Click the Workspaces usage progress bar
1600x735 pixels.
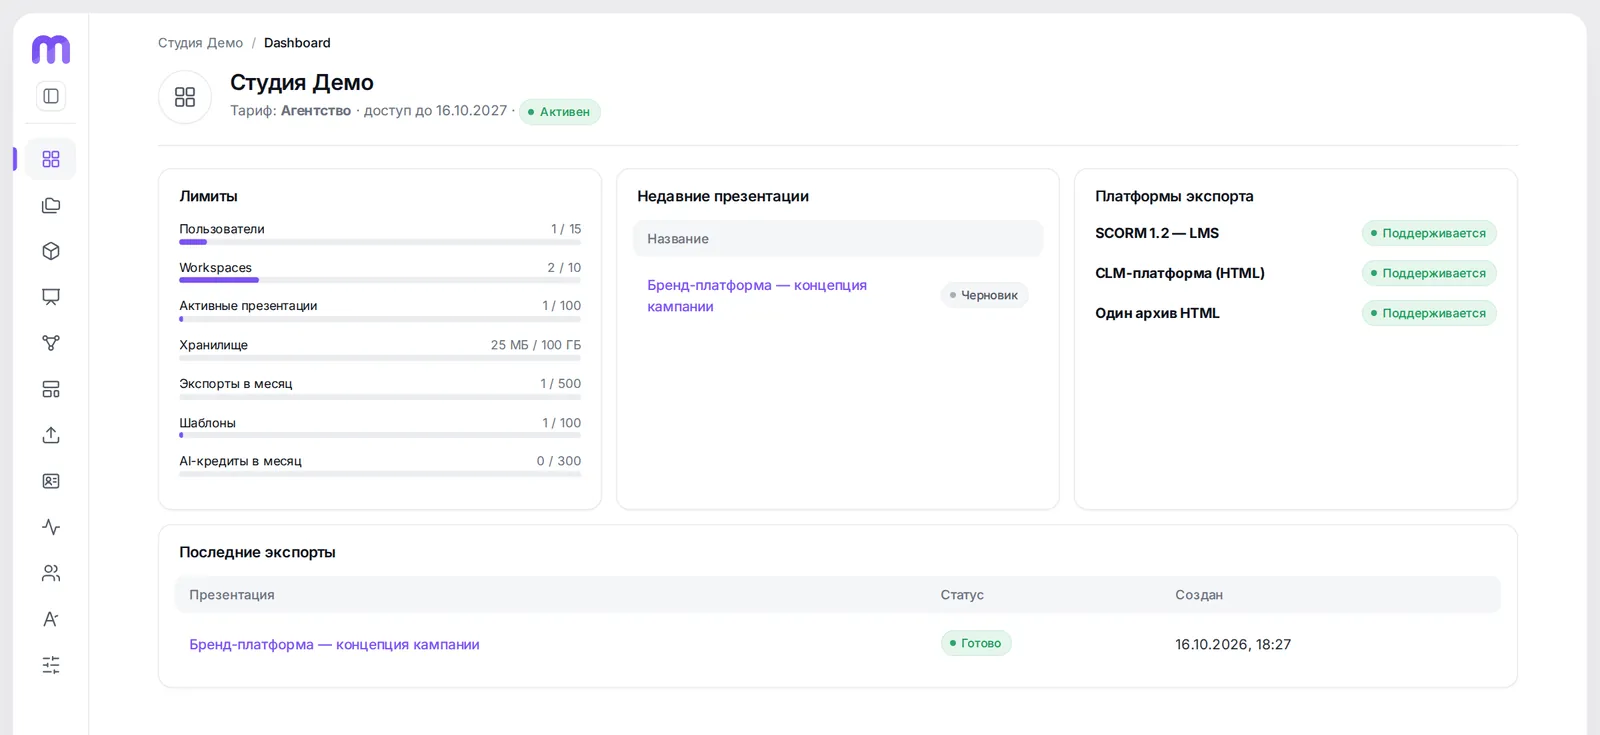pyautogui.click(x=380, y=280)
